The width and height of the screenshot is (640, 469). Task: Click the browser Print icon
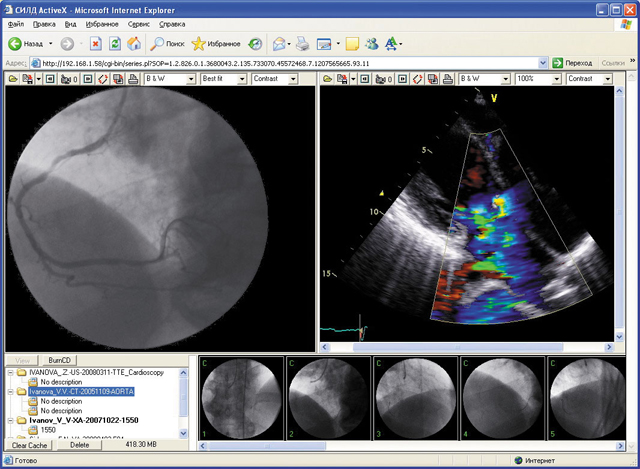click(302, 44)
